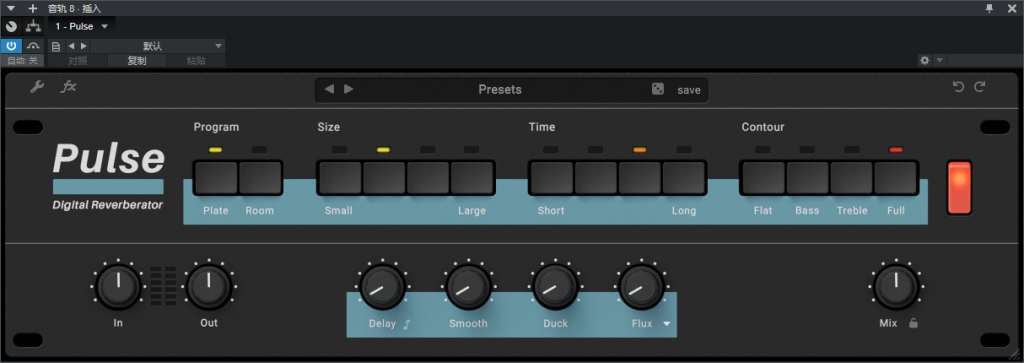Pin the plugin window
The width and height of the screenshot is (1024, 363).
click(x=989, y=8)
